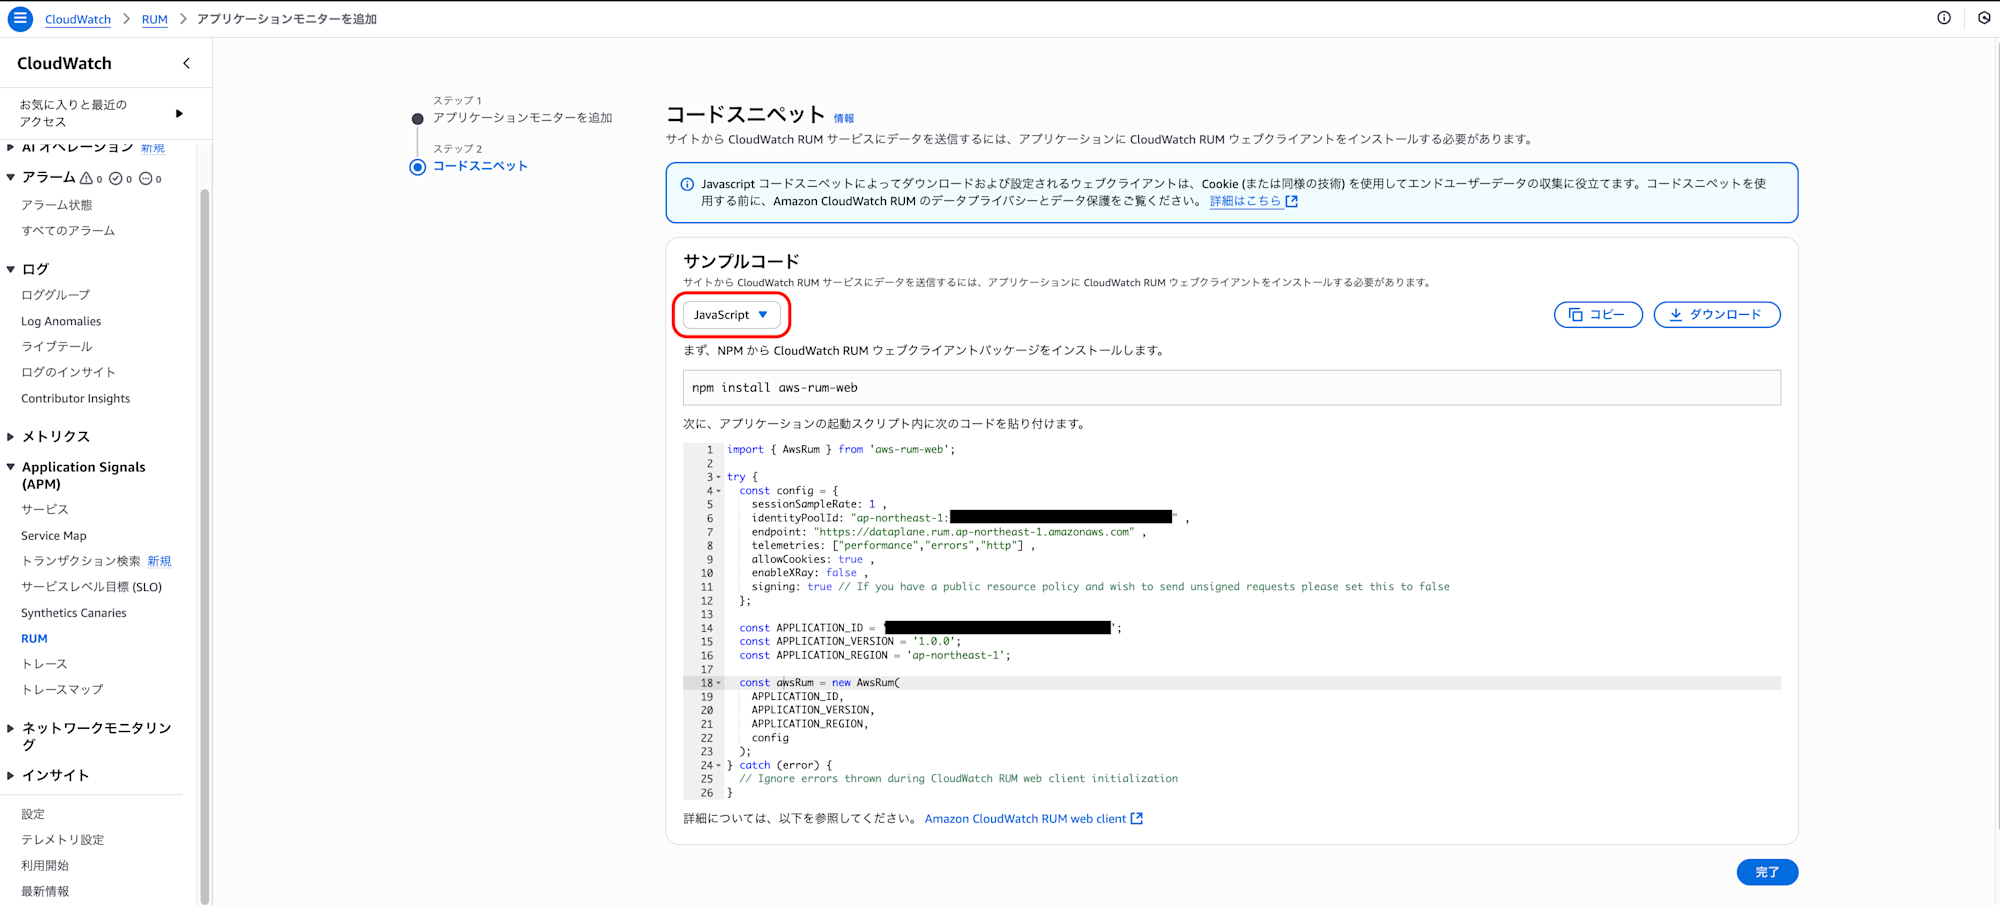Screen dimensions: 2000x906
Task: Open サービスレベル目標 (SLO) in sidebar
Action: coord(92,587)
